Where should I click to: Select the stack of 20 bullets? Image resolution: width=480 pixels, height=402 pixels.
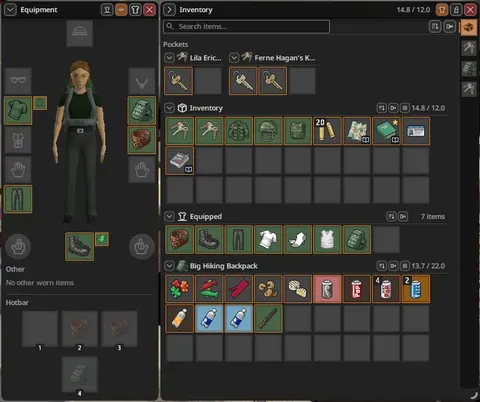coord(327,131)
